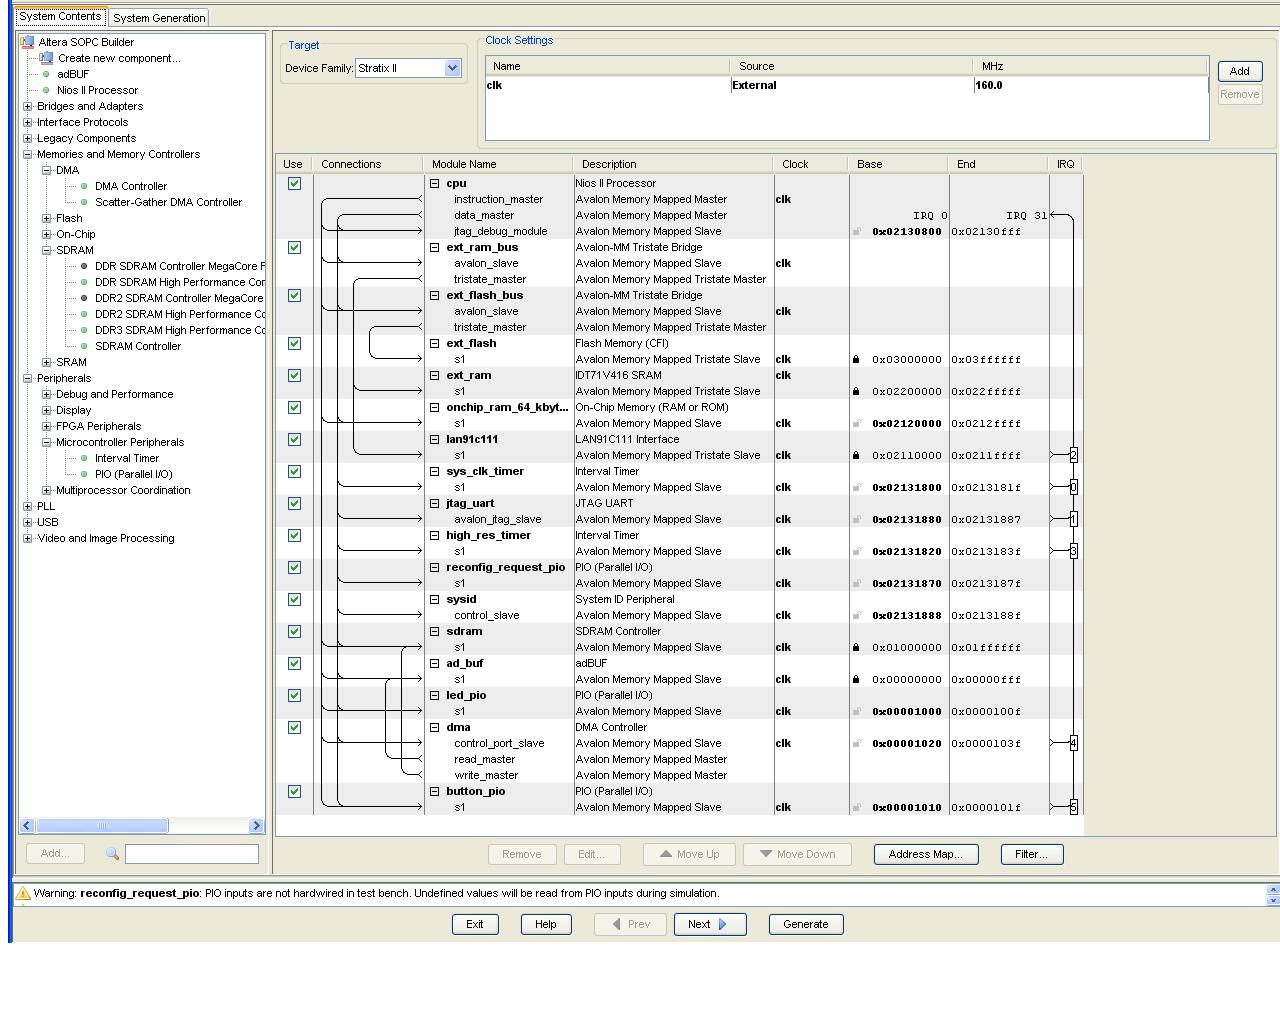
Task: Click the Altera SOPC Builder root icon
Action: tap(27, 42)
